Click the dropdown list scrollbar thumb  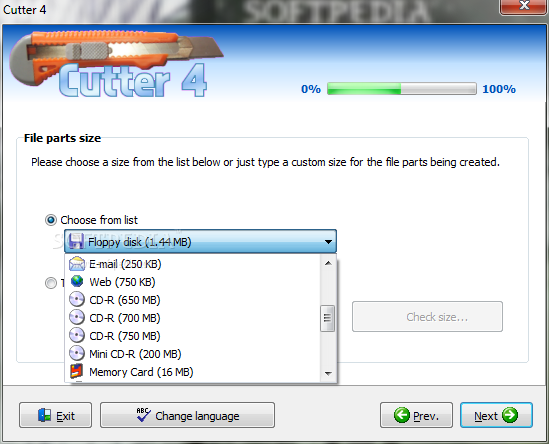327,318
